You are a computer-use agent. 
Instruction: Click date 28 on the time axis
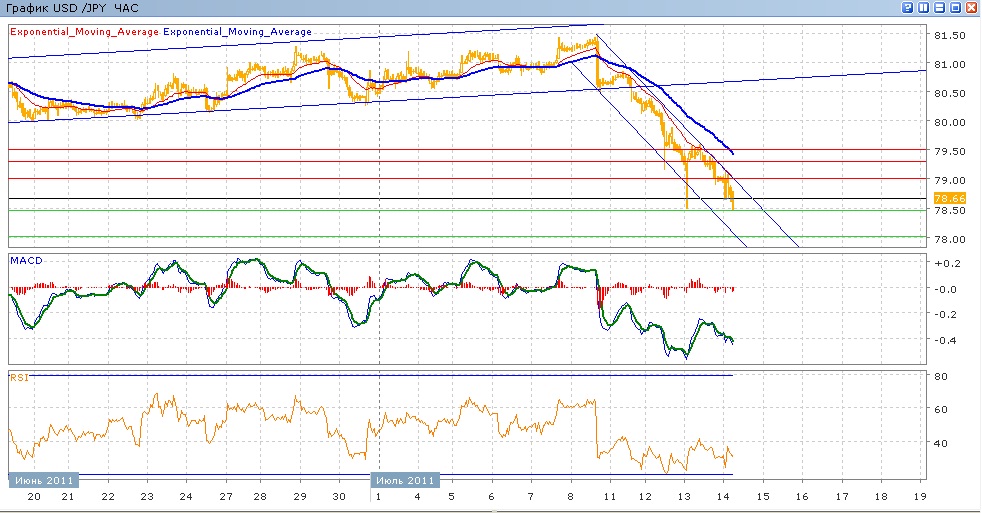(260, 497)
